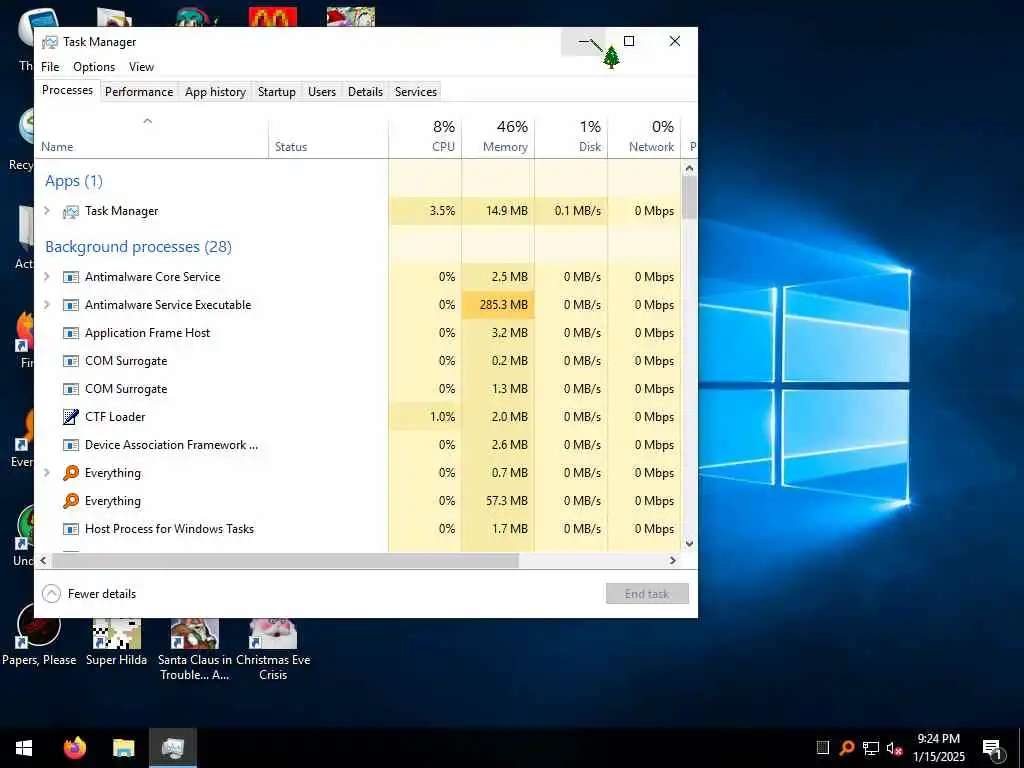The image size is (1024, 768).
Task: Open the Windows Start menu
Action: click(x=24, y=748)
